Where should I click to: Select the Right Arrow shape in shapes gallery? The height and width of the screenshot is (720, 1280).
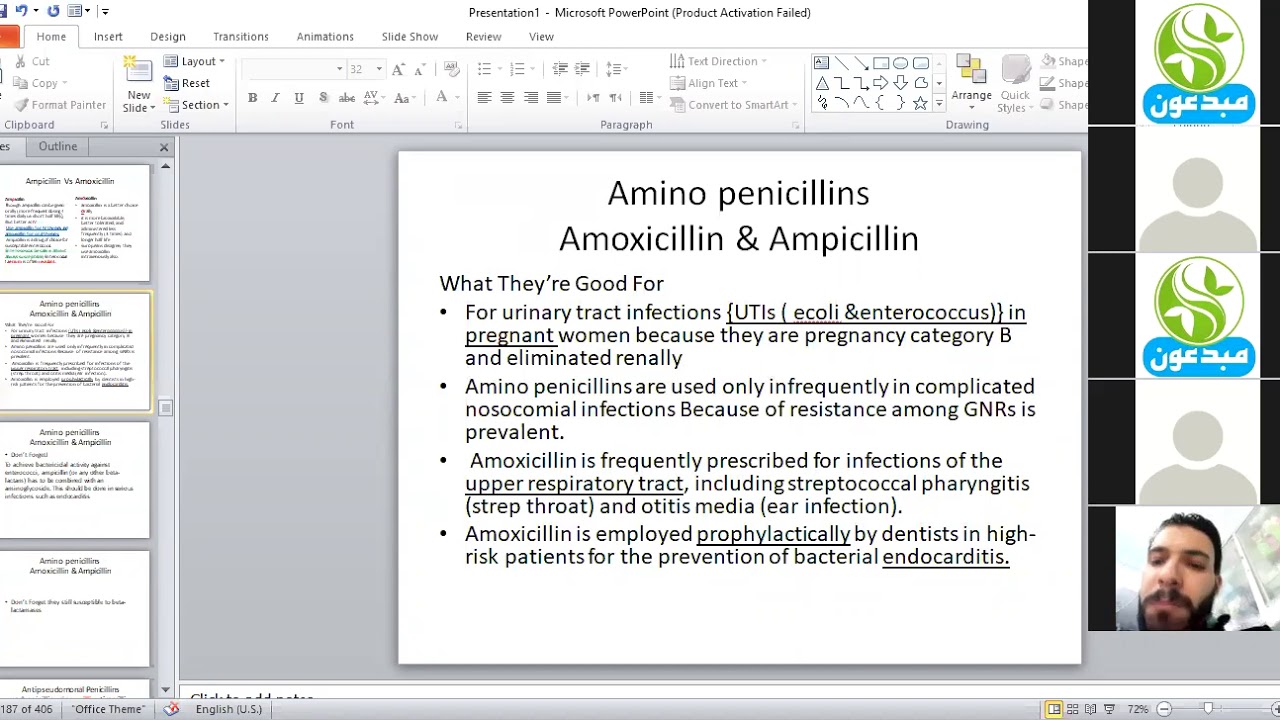(x=881, y=83)
